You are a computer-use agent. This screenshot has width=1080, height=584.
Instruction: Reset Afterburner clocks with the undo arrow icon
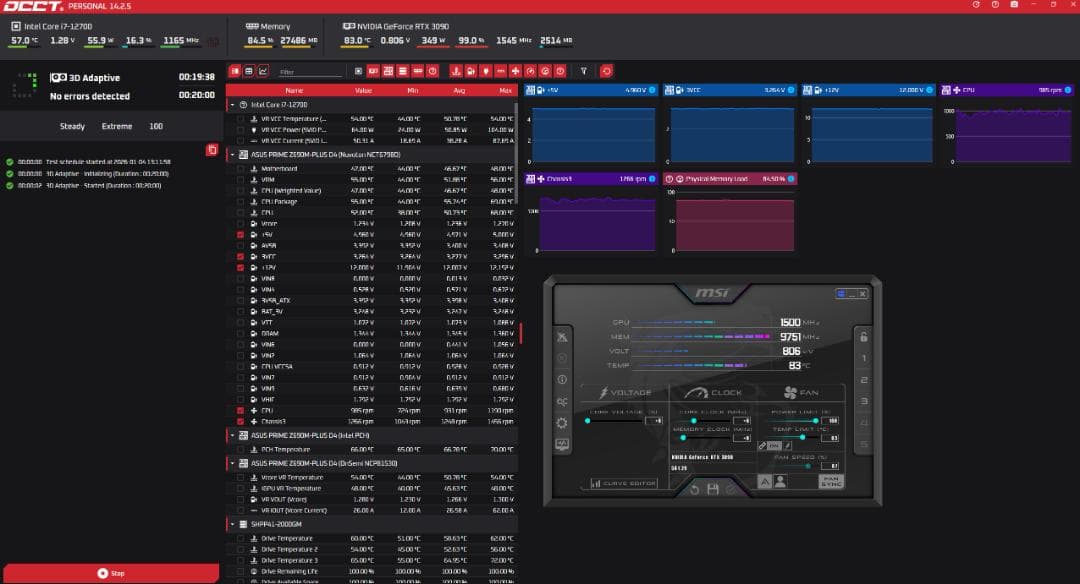tap(695, 490)
